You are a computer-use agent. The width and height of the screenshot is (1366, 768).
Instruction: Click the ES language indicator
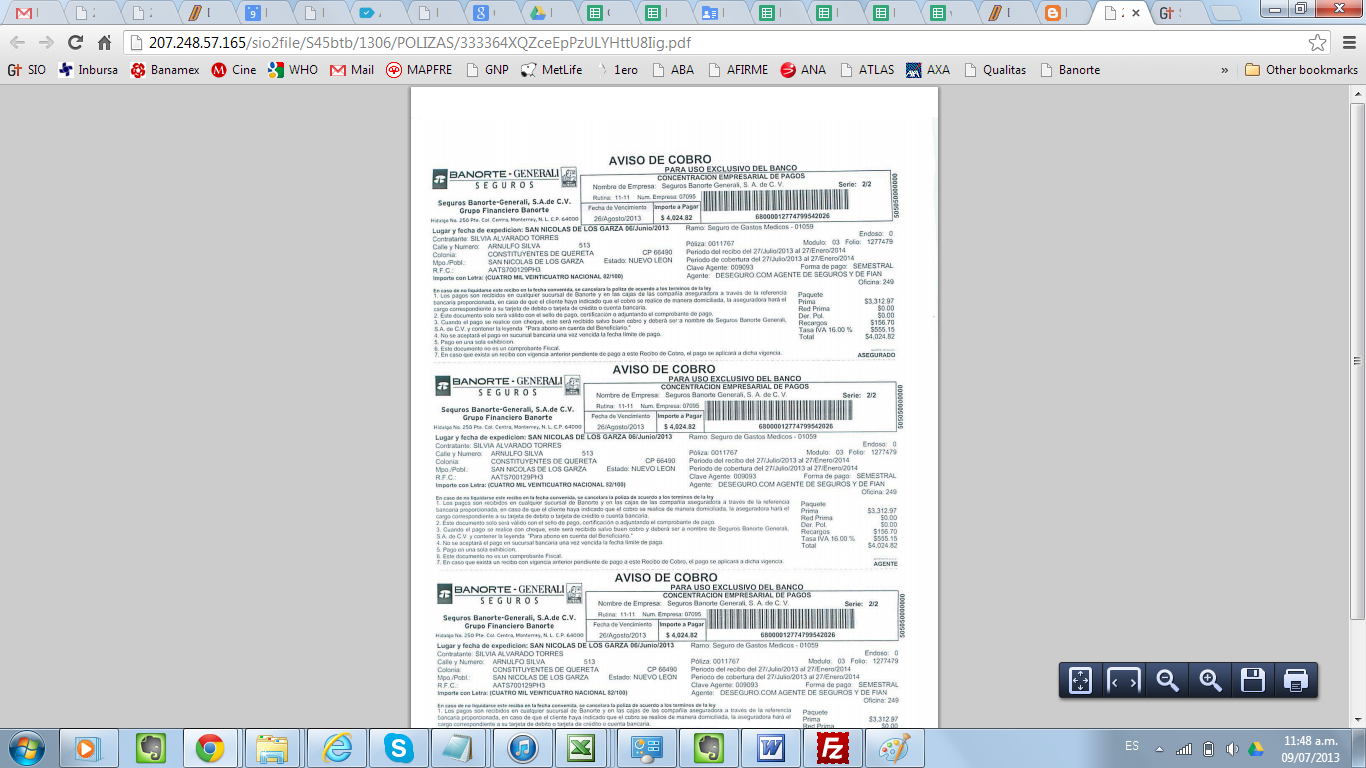click(1131, 746)
